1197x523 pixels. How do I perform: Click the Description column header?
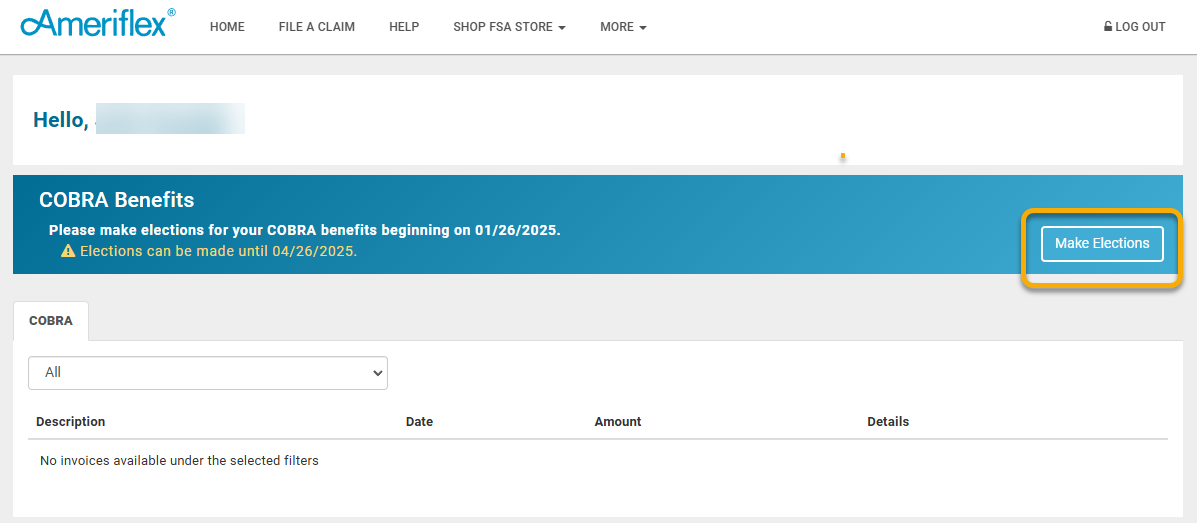[70, 421]
